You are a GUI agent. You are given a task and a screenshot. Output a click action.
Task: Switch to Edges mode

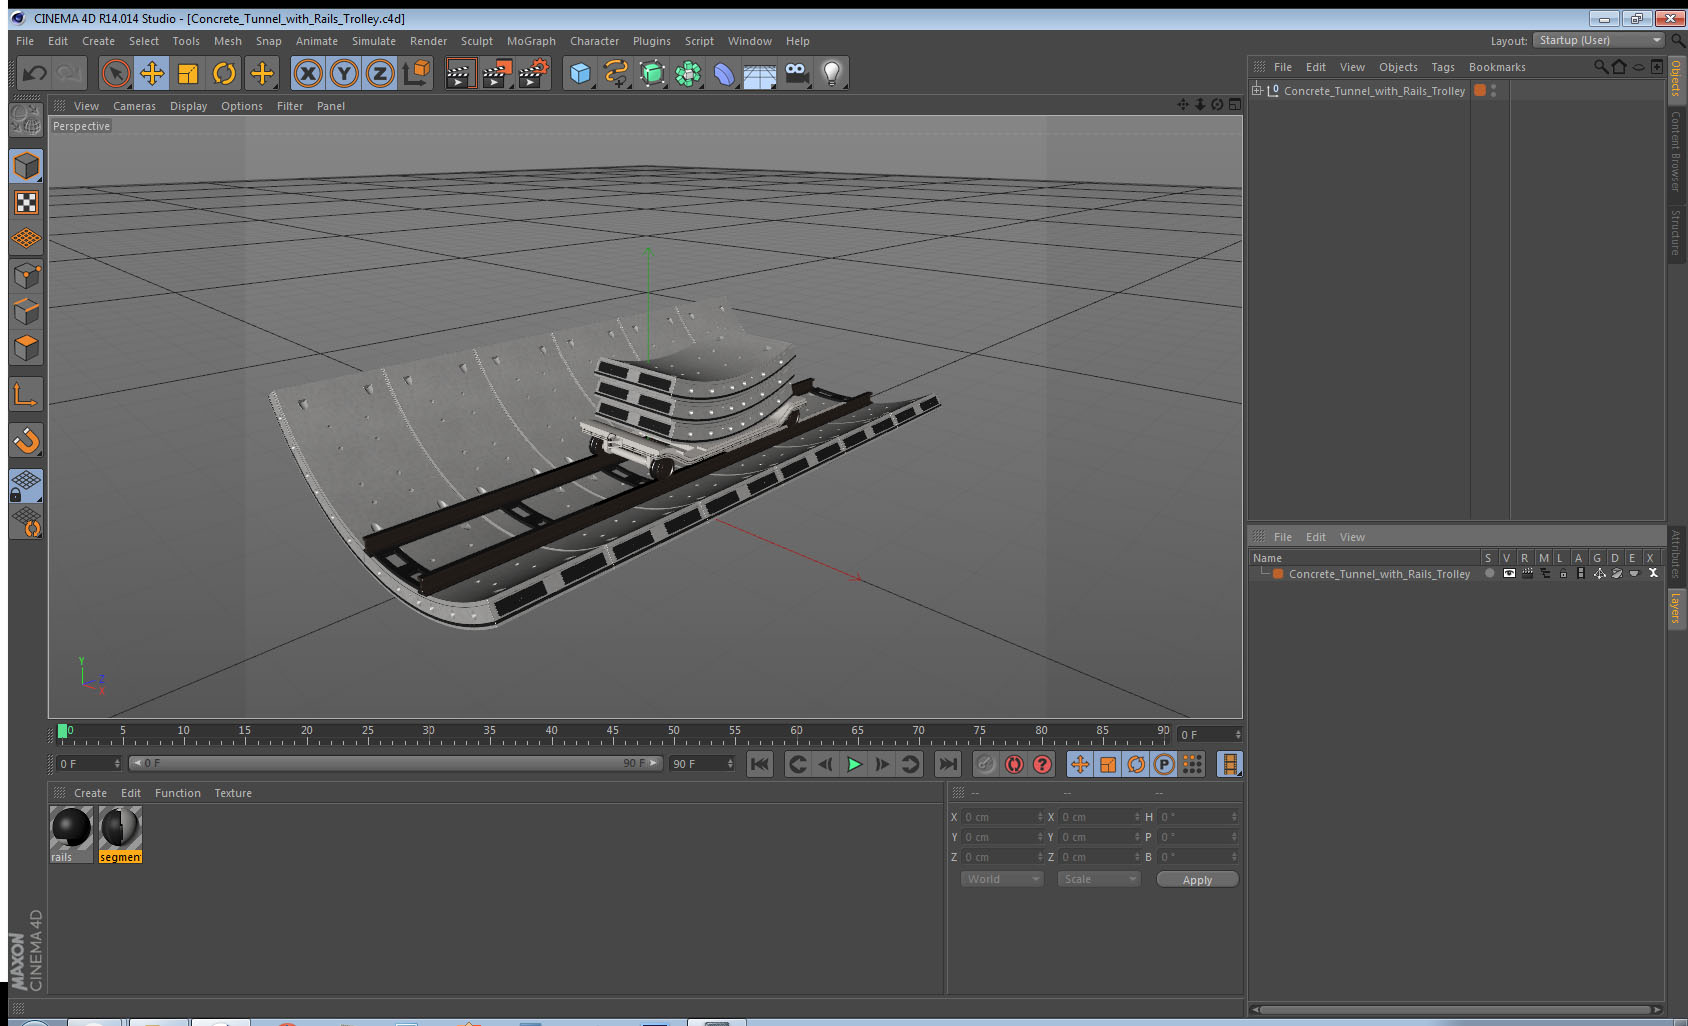pos(26,311)
